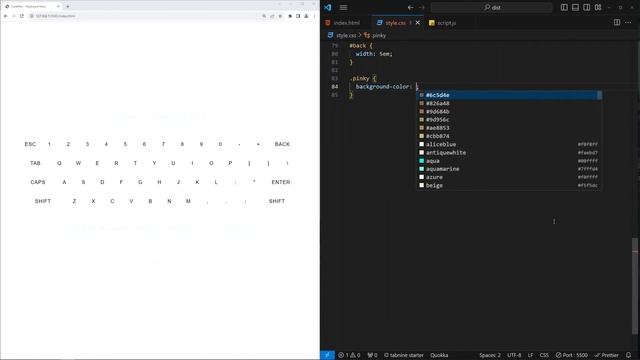Change language mode CSS

[544, 355]
